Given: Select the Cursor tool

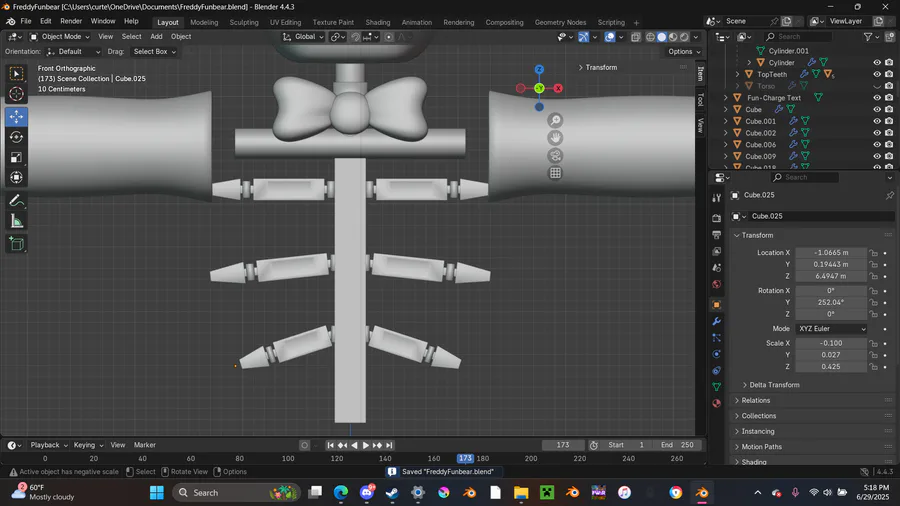Looking at the screenshot, I should pyautogui.click(x=16, y=94).
